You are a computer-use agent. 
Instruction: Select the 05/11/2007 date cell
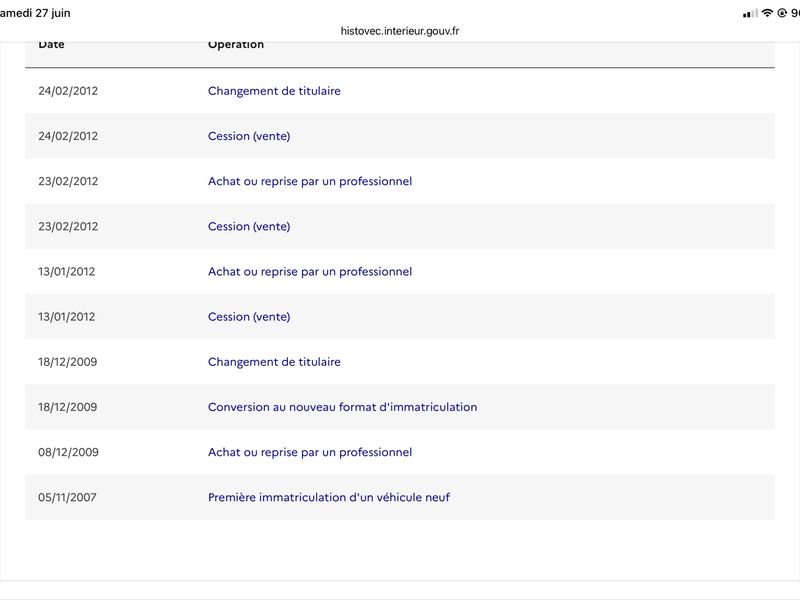tap(67, 497)
